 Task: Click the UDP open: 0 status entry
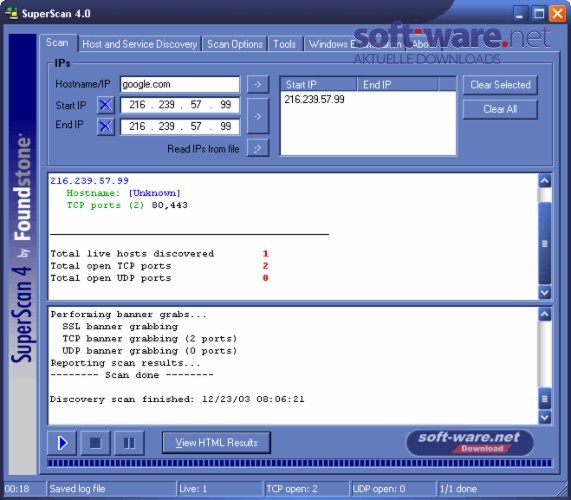[x=393, y=489]
